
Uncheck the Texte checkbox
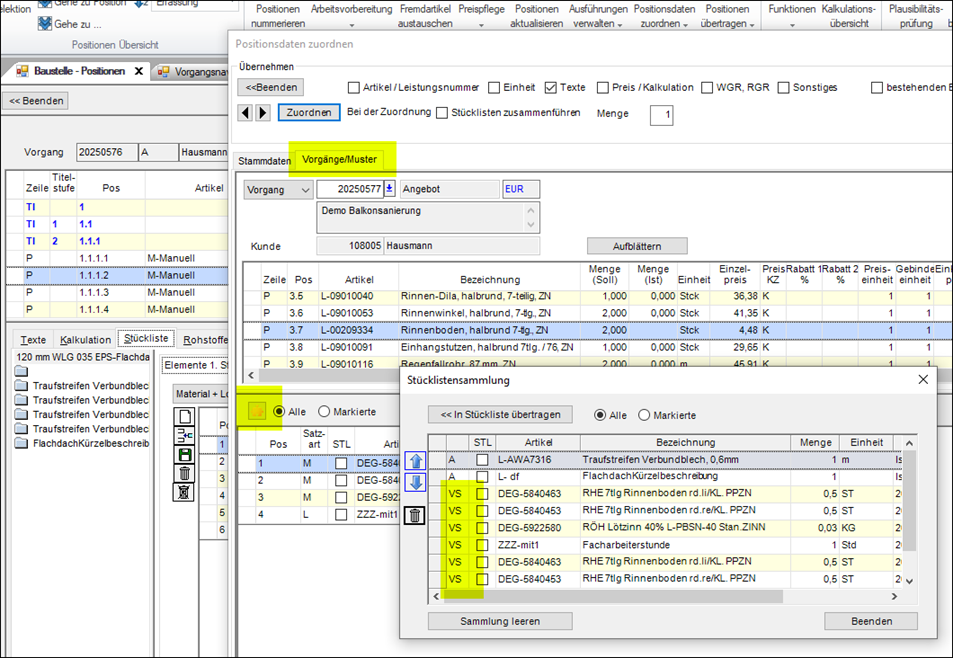point(551,87)
